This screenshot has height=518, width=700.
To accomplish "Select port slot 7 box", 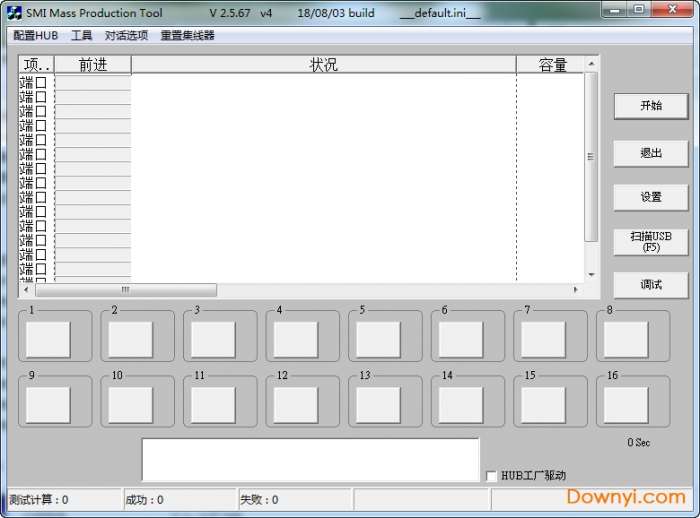I will point(544,340).
